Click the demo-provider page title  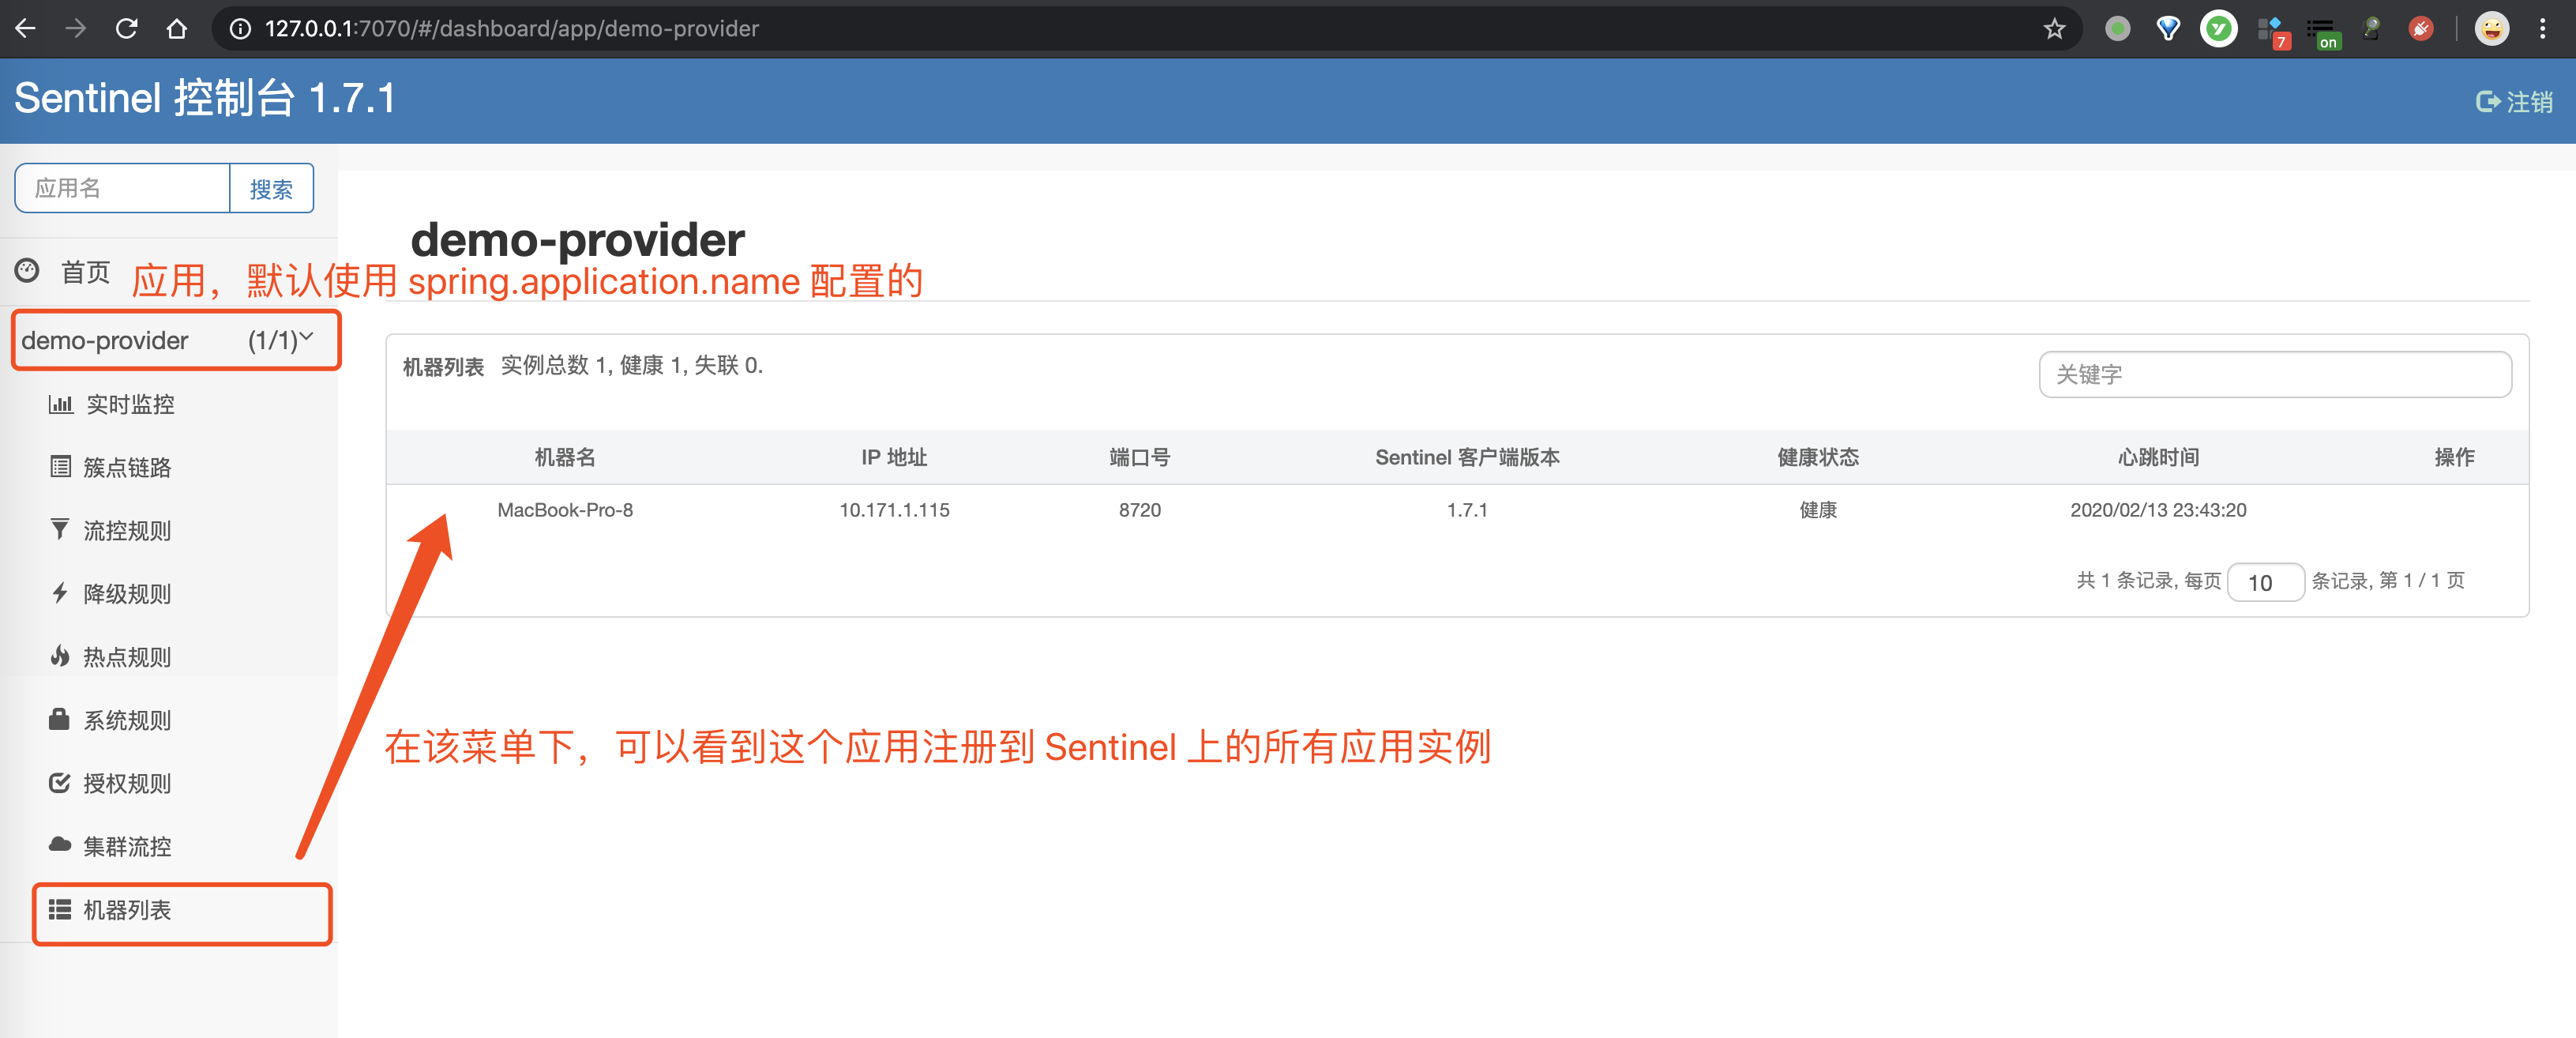(578, 239)
